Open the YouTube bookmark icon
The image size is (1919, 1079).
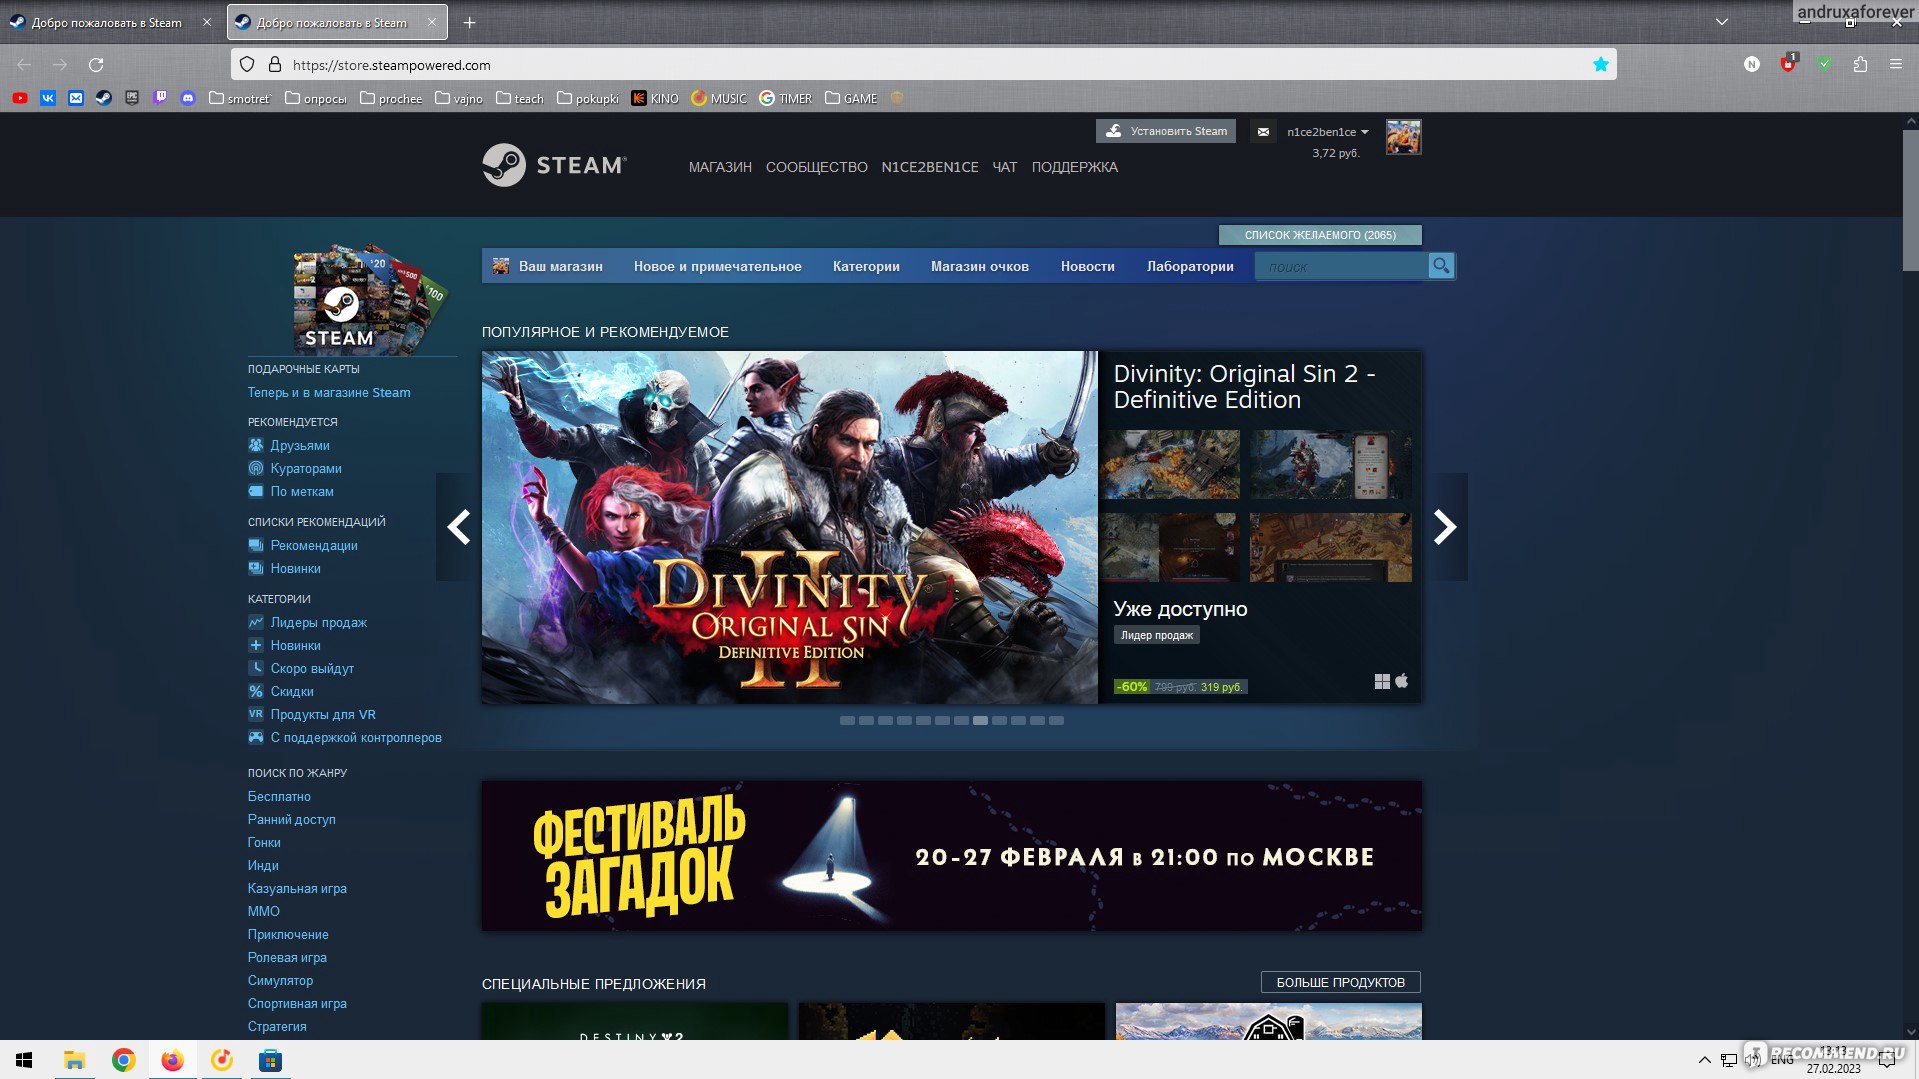click(20, 98)
